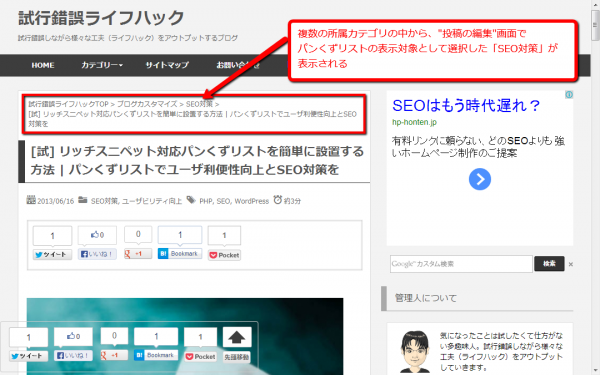Click the calendar icon beside 2013/06/16

point(31,200)
